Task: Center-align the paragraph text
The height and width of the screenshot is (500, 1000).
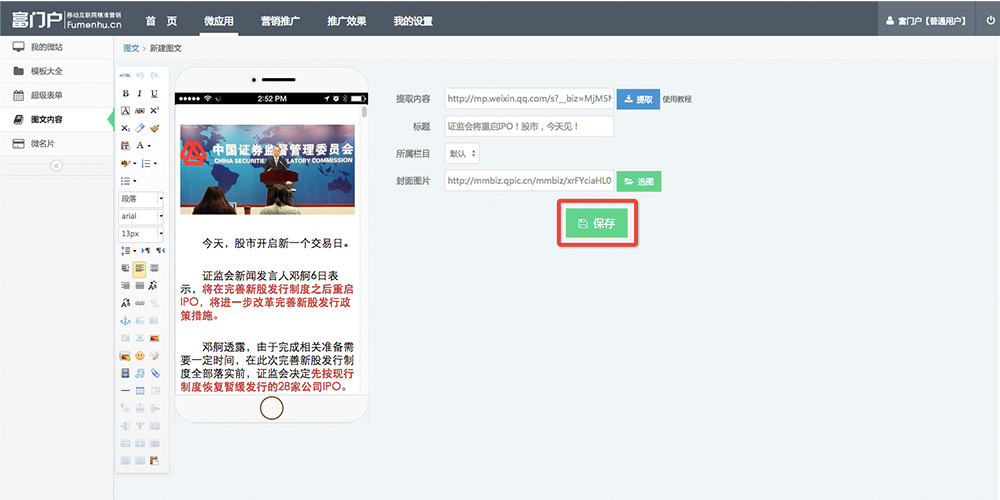Action: [x=154, y=268]
